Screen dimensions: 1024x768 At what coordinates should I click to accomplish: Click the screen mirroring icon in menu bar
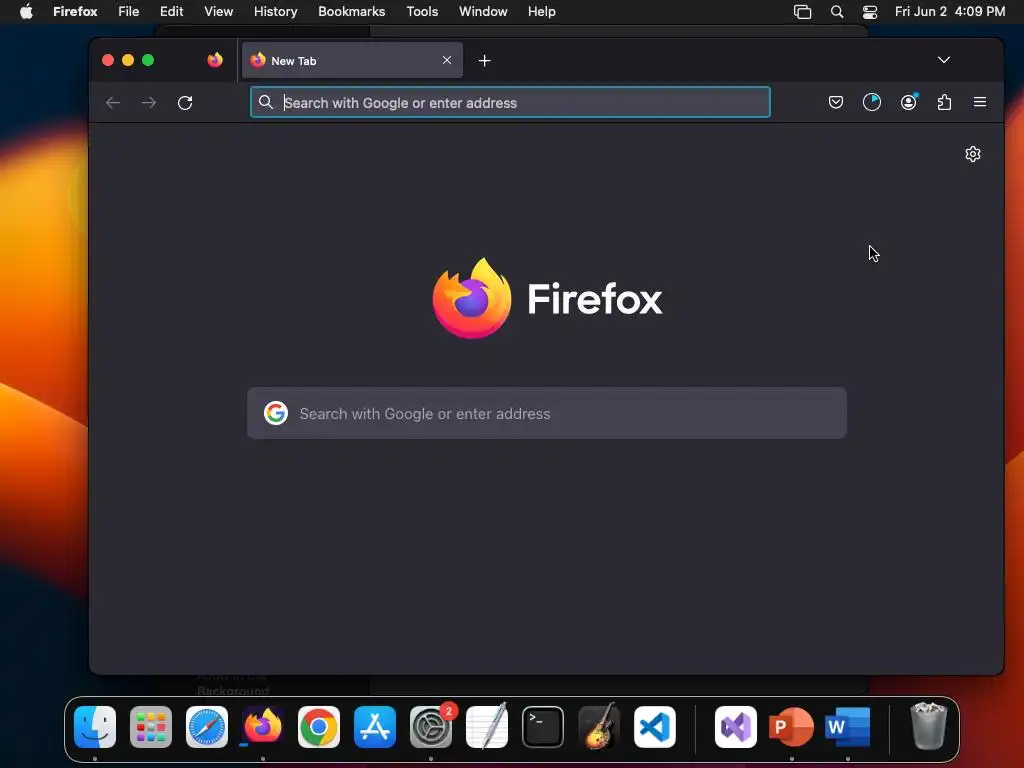tap(802, 12)
